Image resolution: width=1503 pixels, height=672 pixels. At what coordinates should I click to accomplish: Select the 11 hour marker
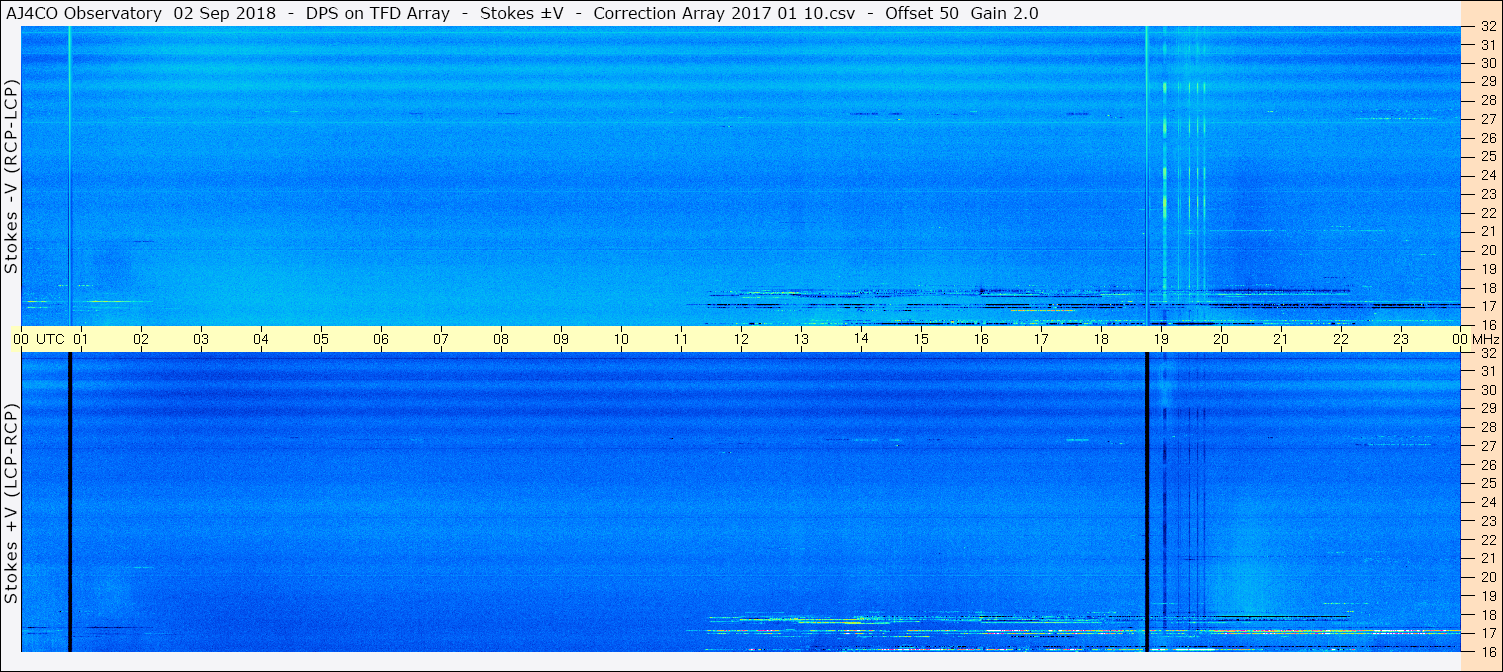click(x=681, y=340)
